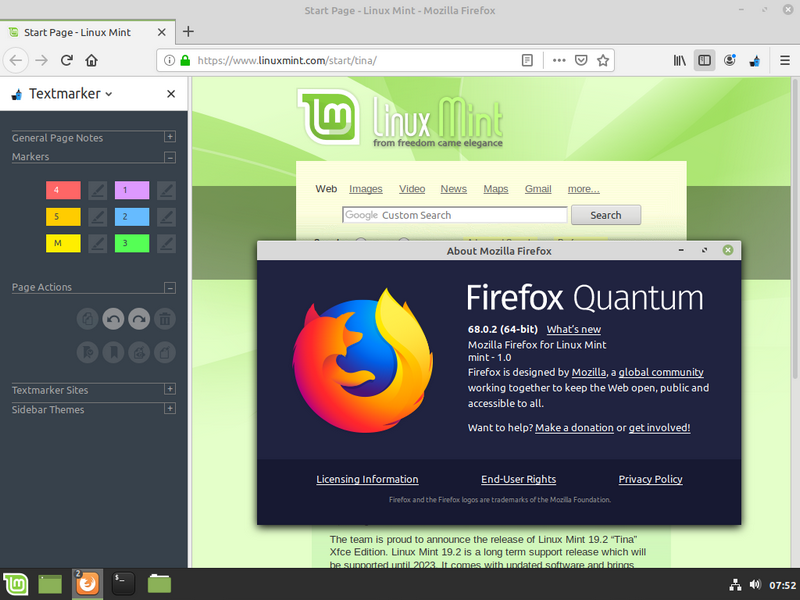
Task: Open Licensing Information
Action: 367,479
